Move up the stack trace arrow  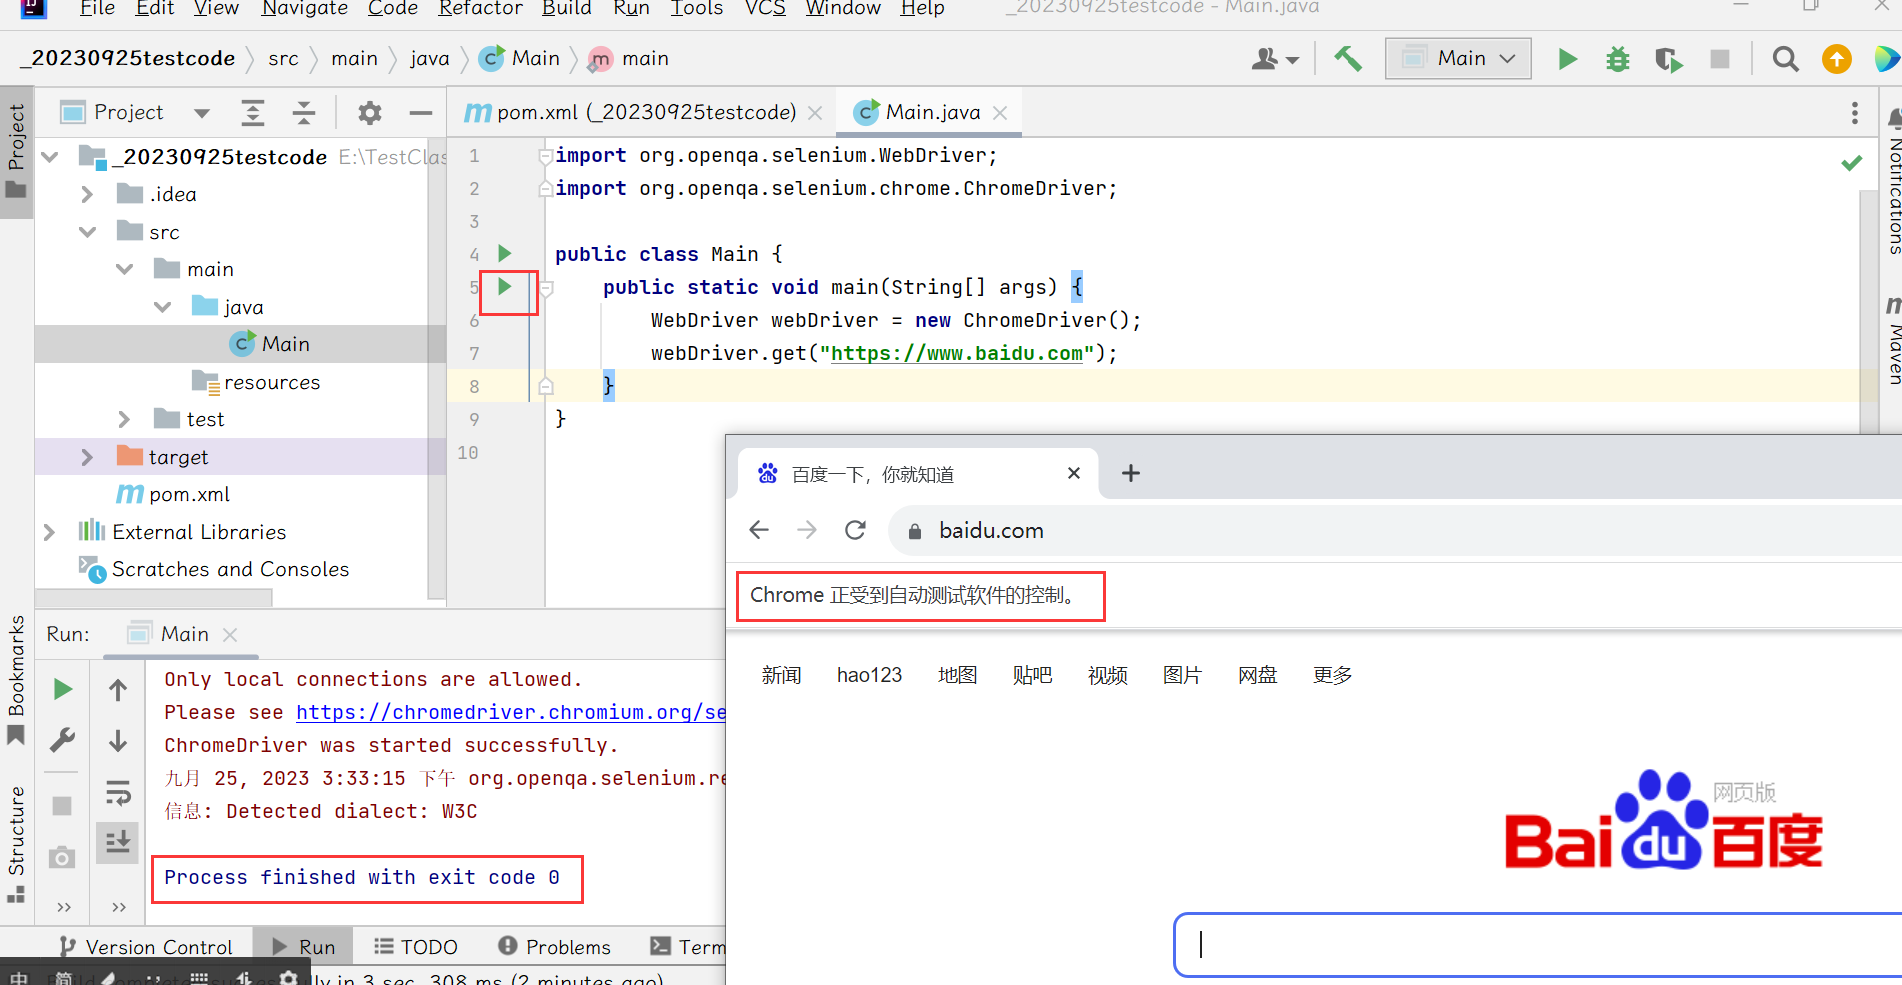[118, 689]
